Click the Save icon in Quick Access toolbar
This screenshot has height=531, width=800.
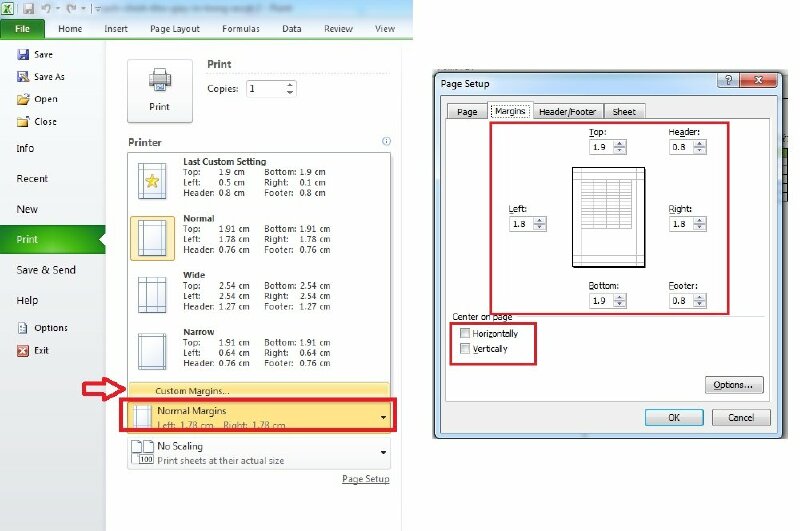pyautogui.click(x=29, y=8)
